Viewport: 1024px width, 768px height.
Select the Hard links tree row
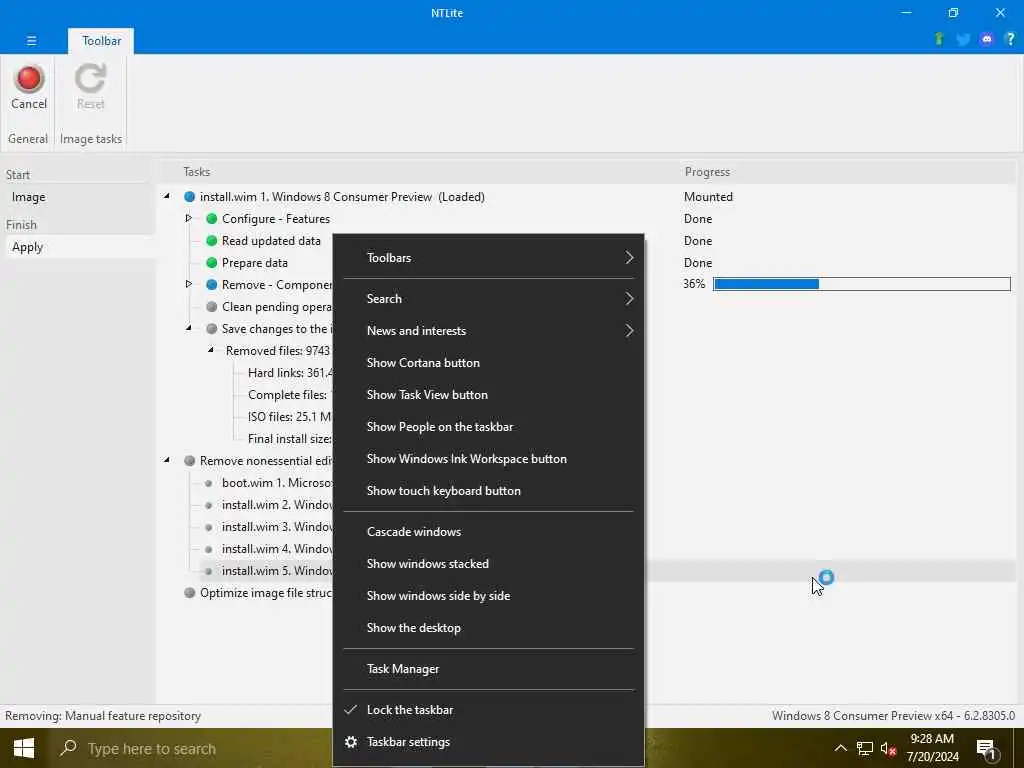291,373
